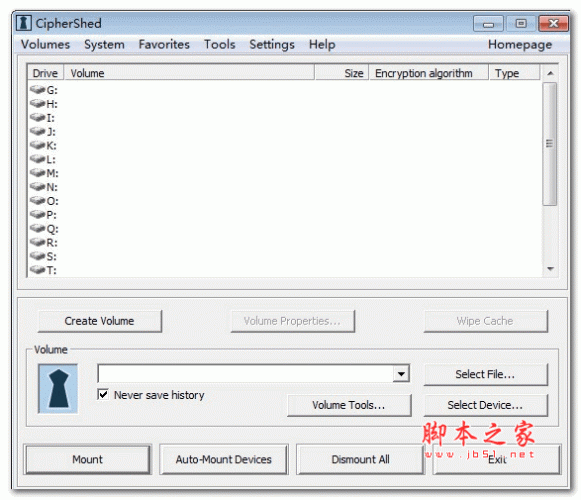Open the Homepage menu item

[x=520, y=44]
